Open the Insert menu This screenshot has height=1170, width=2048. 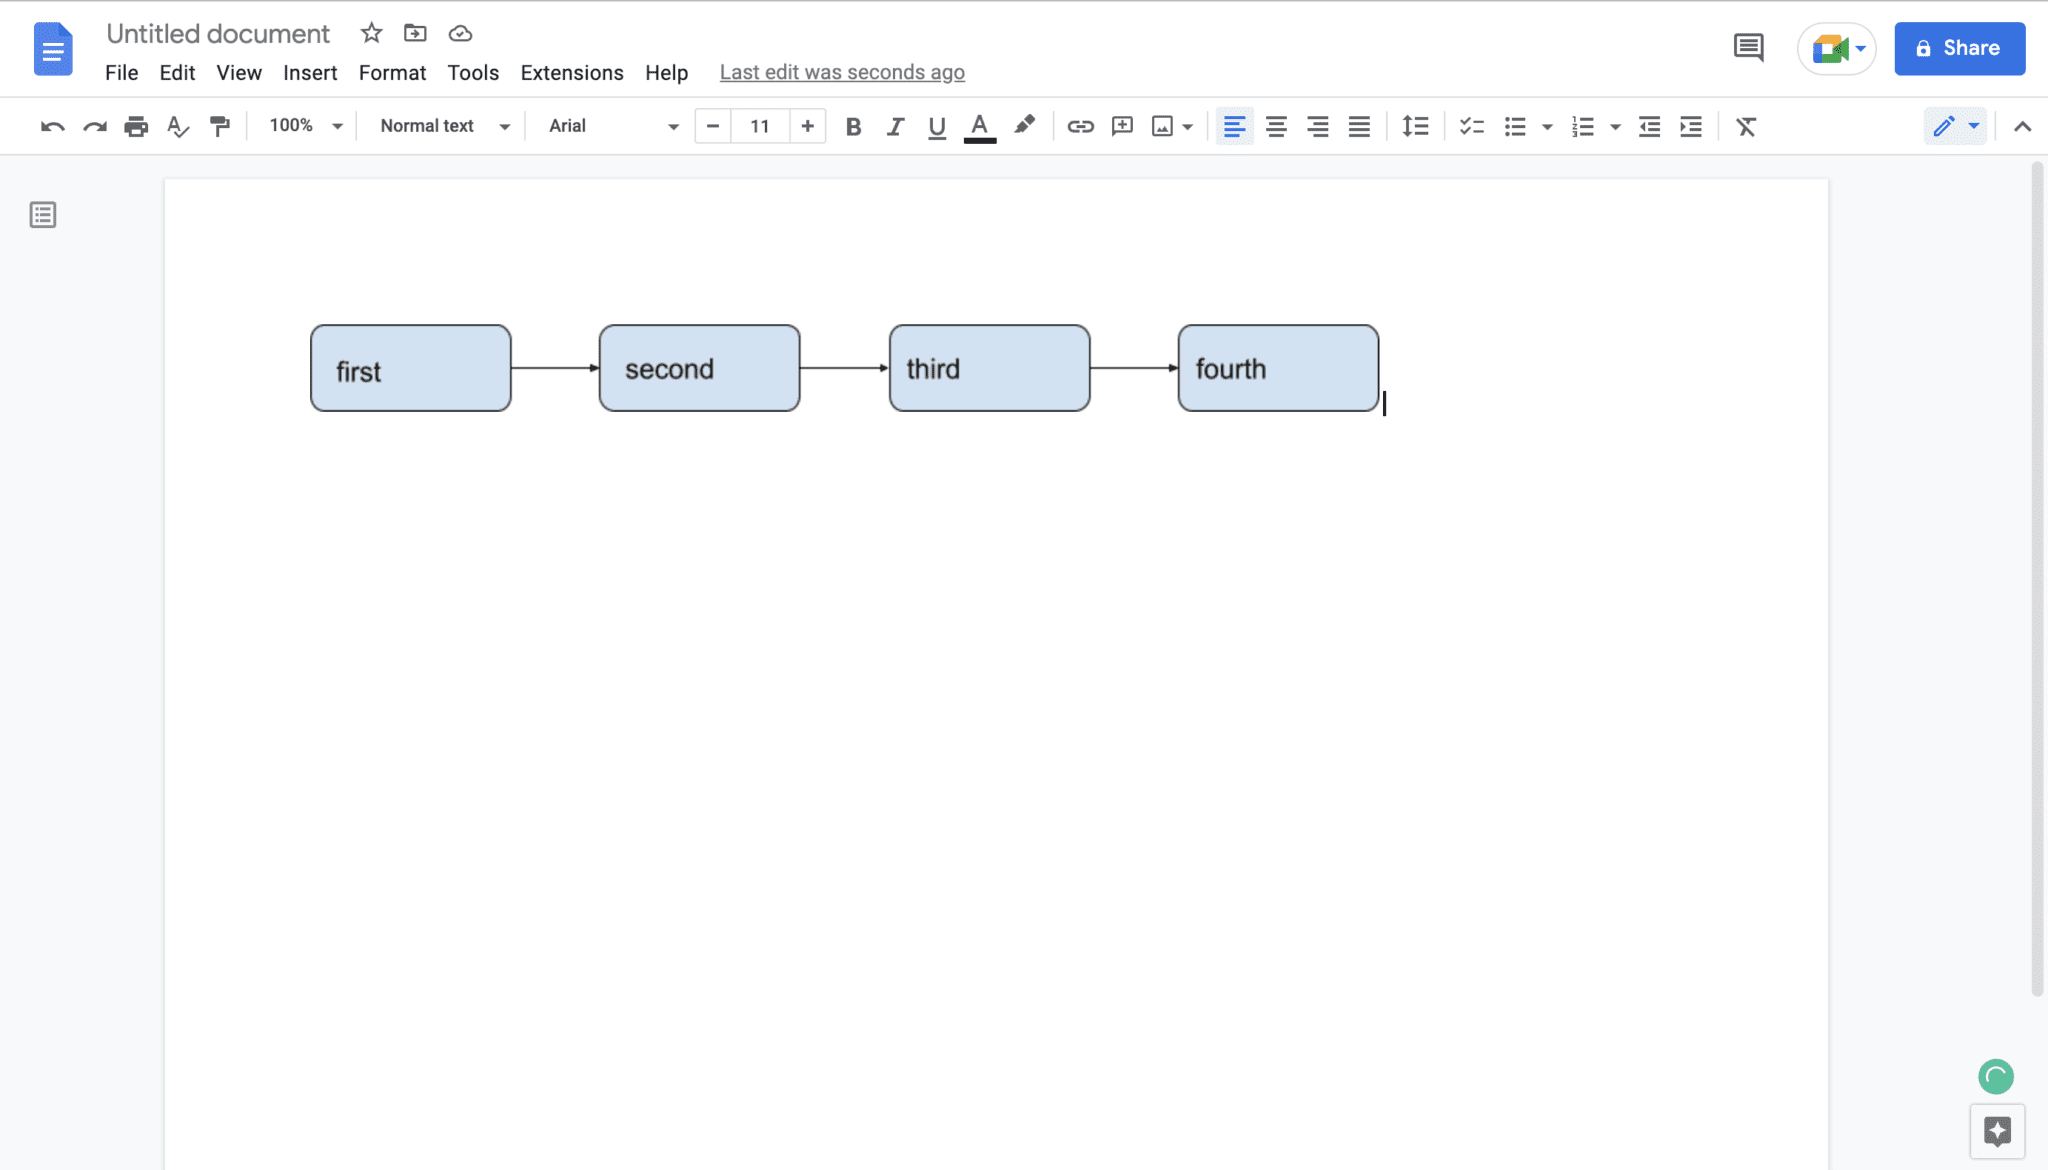click(308, 72)
